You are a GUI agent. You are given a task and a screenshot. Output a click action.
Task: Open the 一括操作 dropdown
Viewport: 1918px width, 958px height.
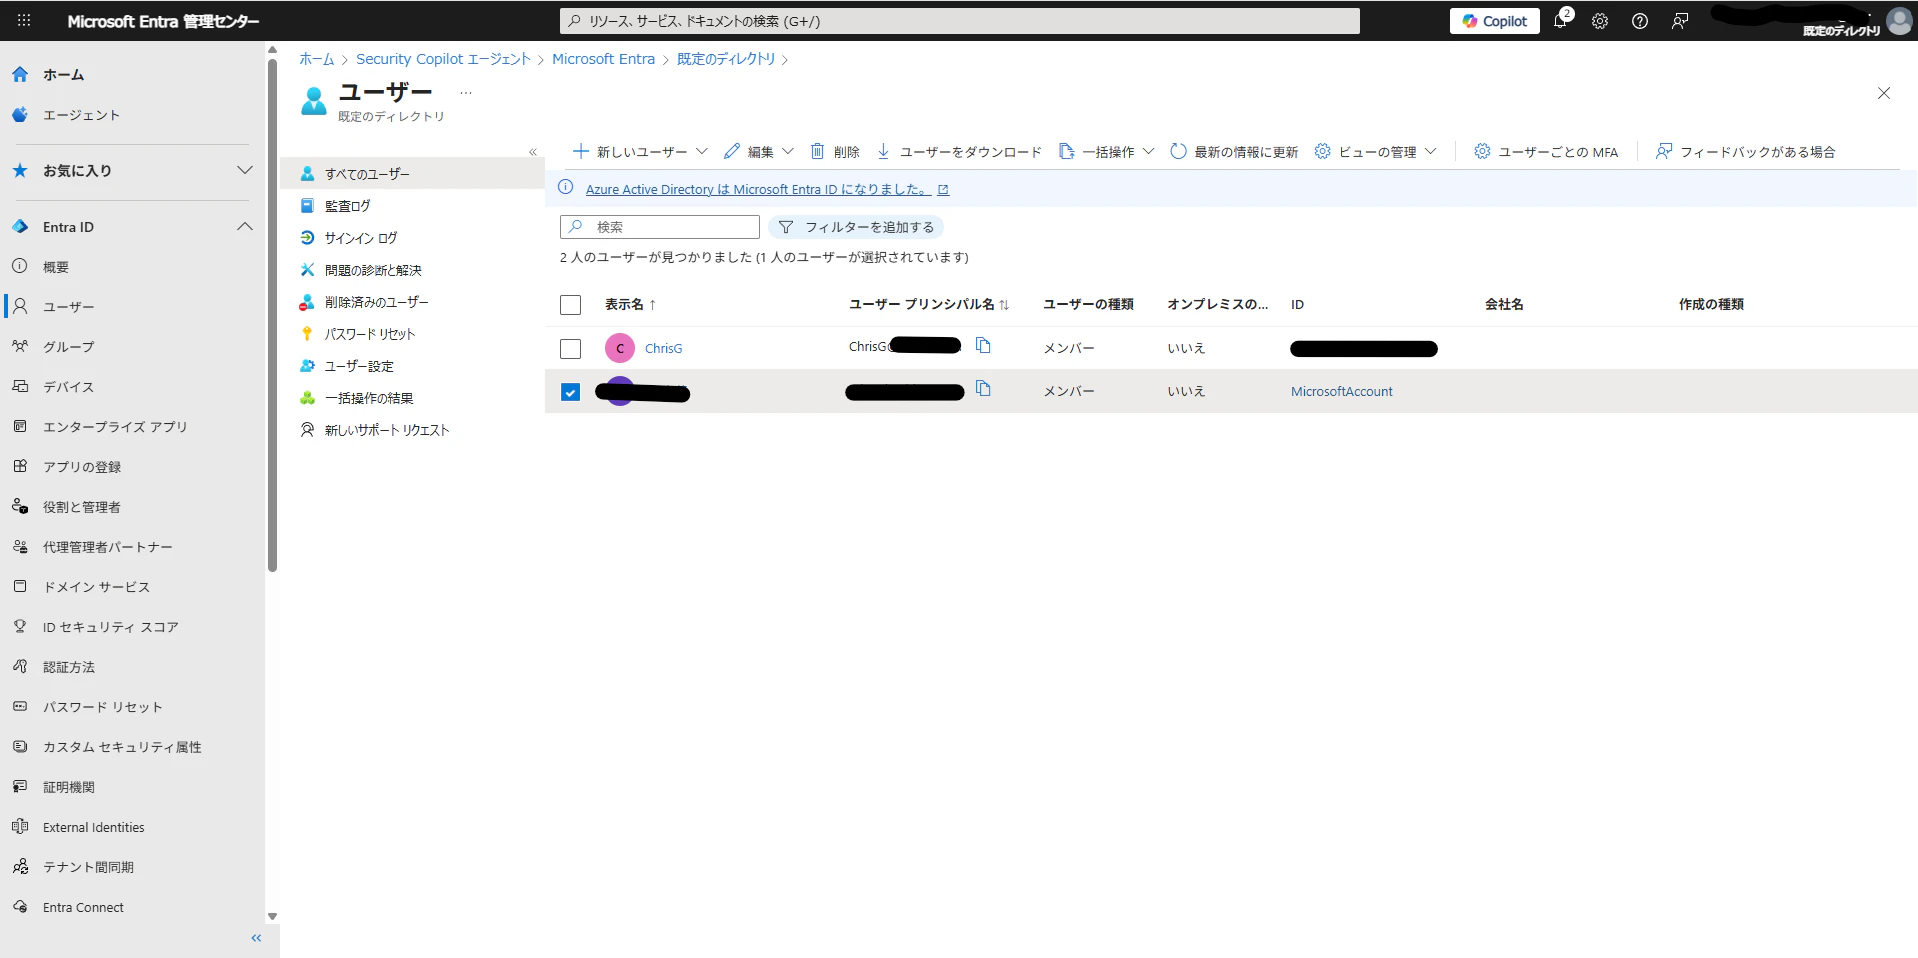pyautogui.click(x=1107, y=152)
